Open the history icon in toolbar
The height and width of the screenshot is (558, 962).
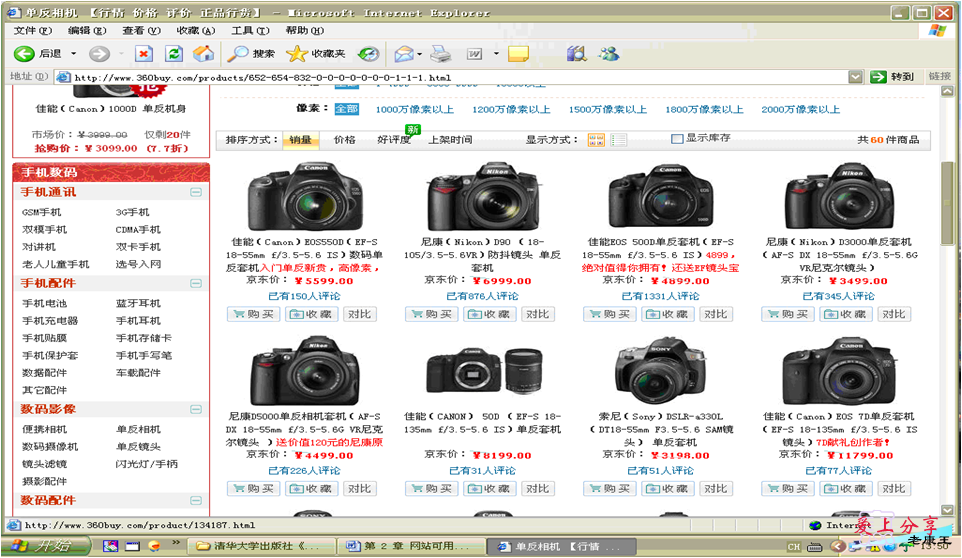click(368, 54)
